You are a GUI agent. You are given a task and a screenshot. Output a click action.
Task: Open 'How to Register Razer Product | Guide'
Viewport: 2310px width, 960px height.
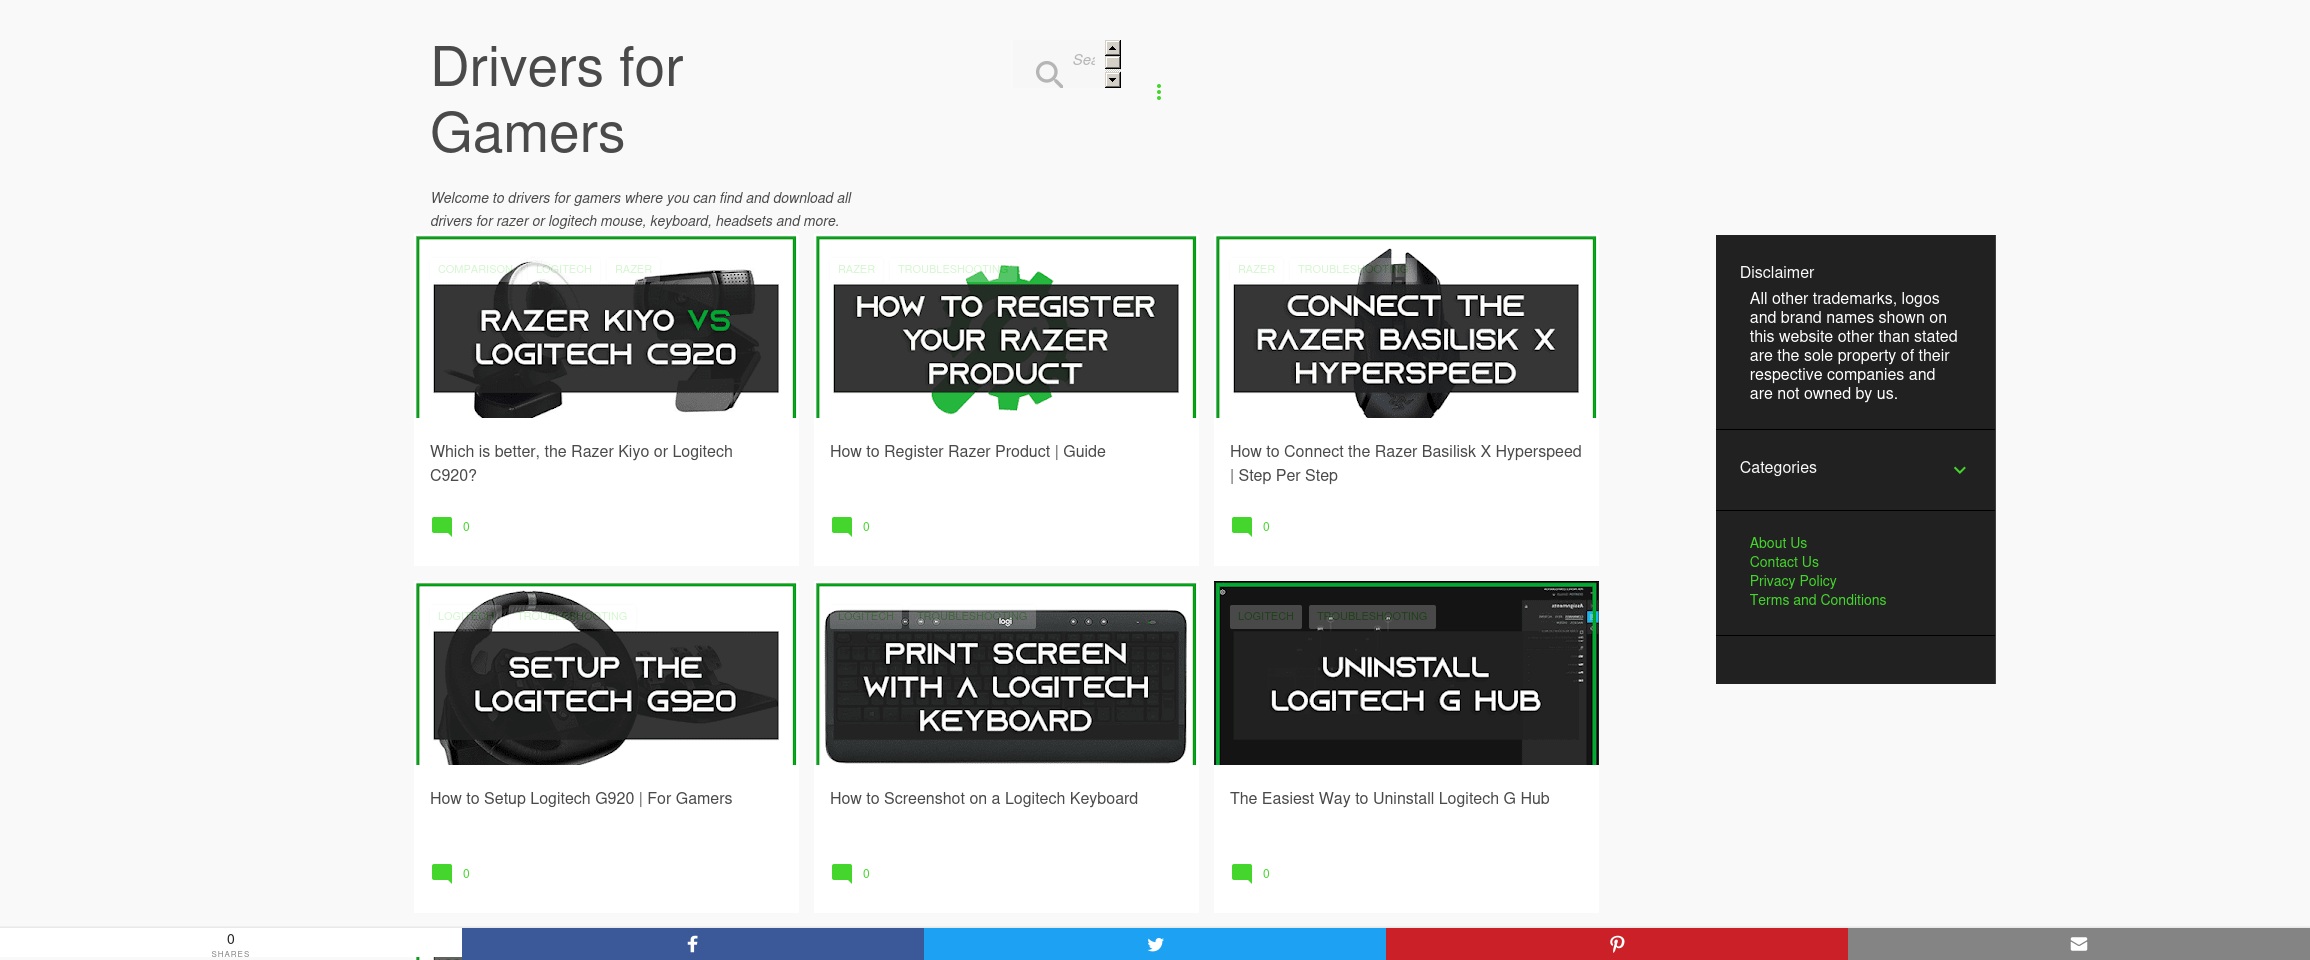coord(967,452)
